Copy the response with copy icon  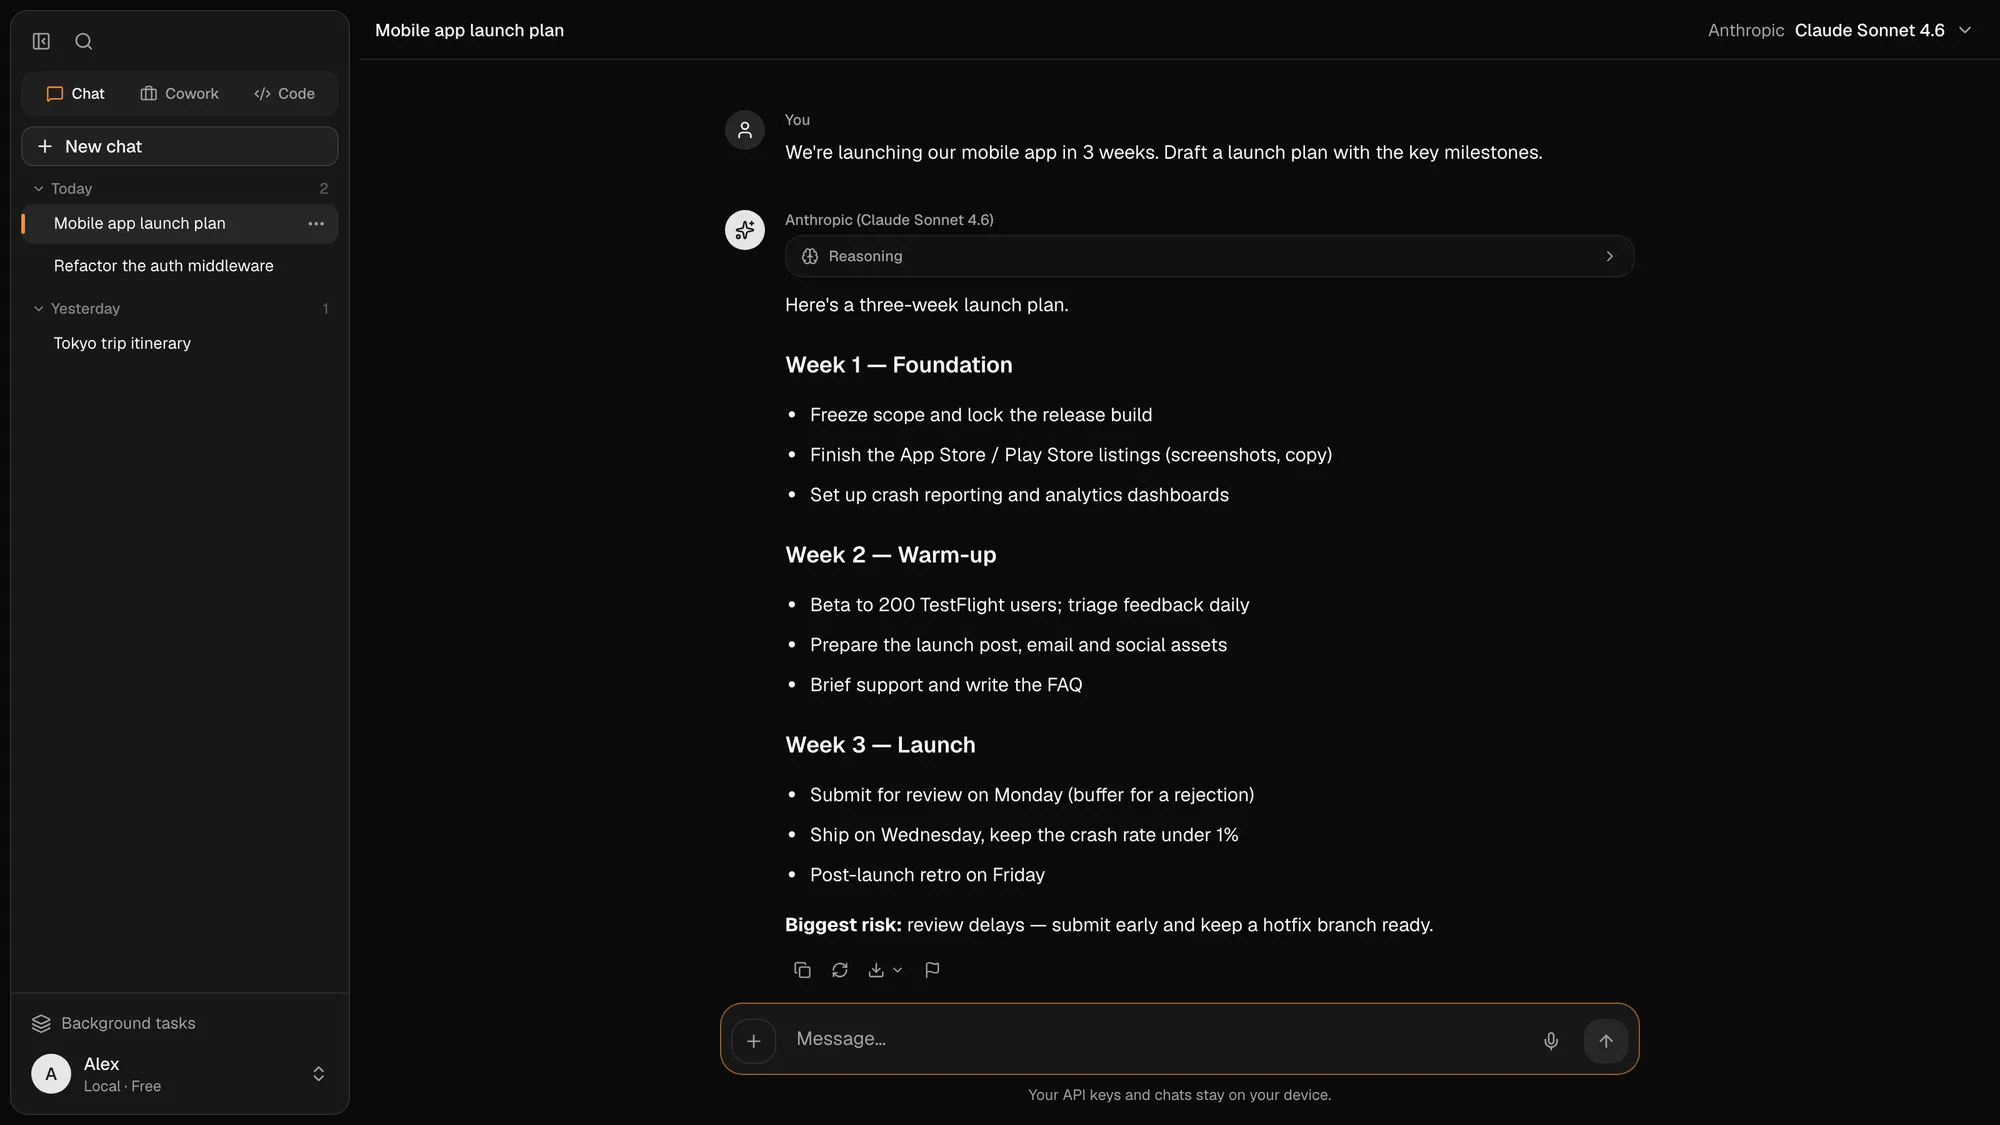[802, 970]
